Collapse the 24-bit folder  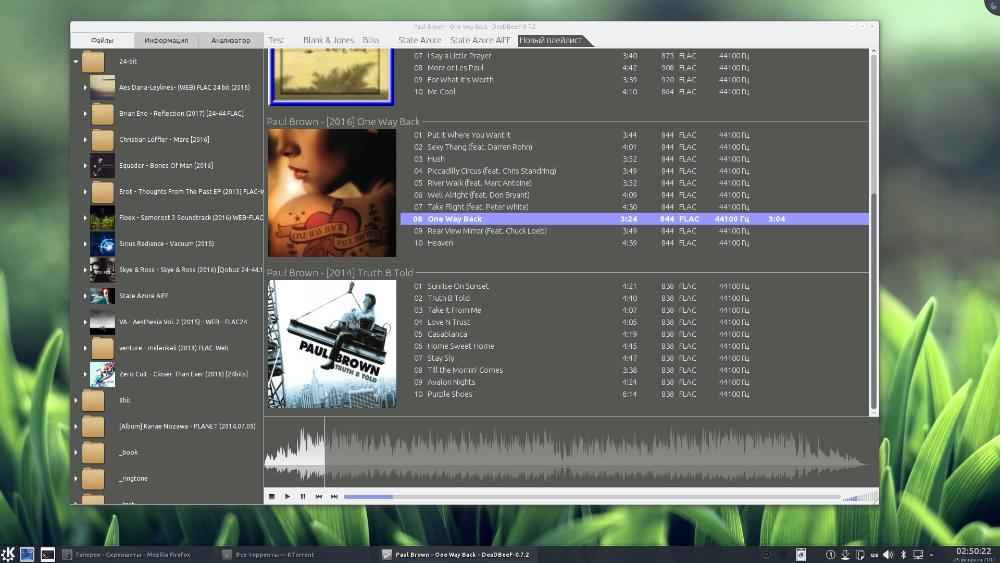click(76, 62)
